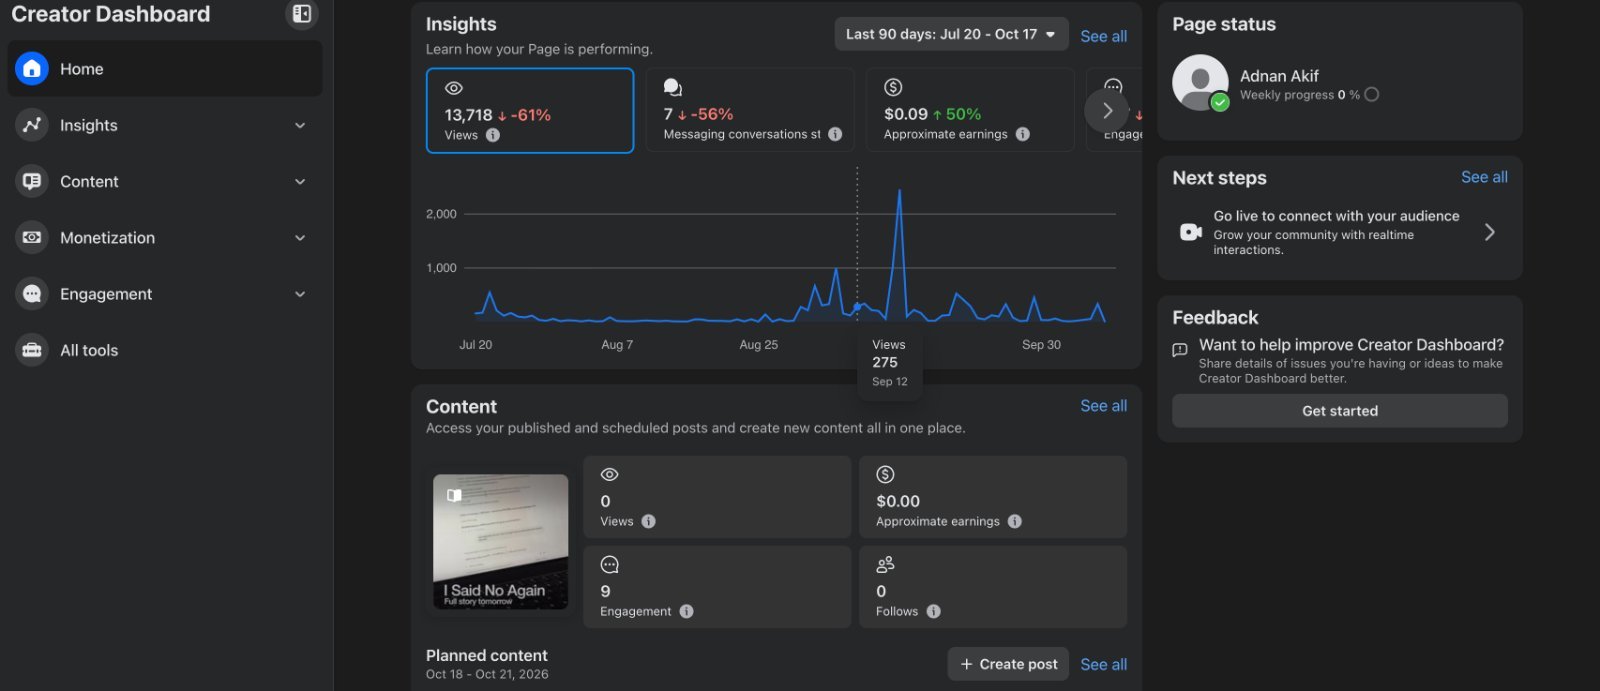Expand the Monetization sidebar section chevron
Image resolution: width=1600 pixels, height=691 pixels.
tap(300, 238)
